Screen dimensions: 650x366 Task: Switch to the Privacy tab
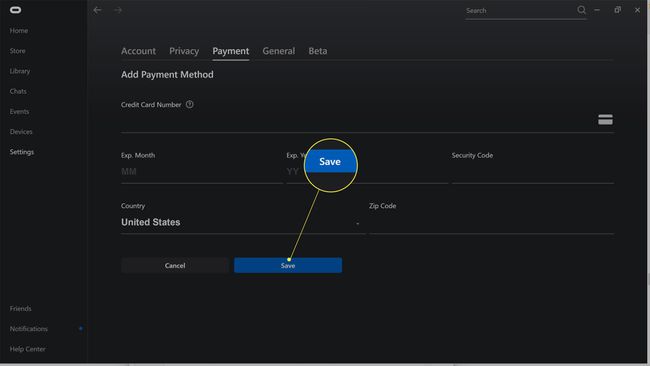[184, 51]
